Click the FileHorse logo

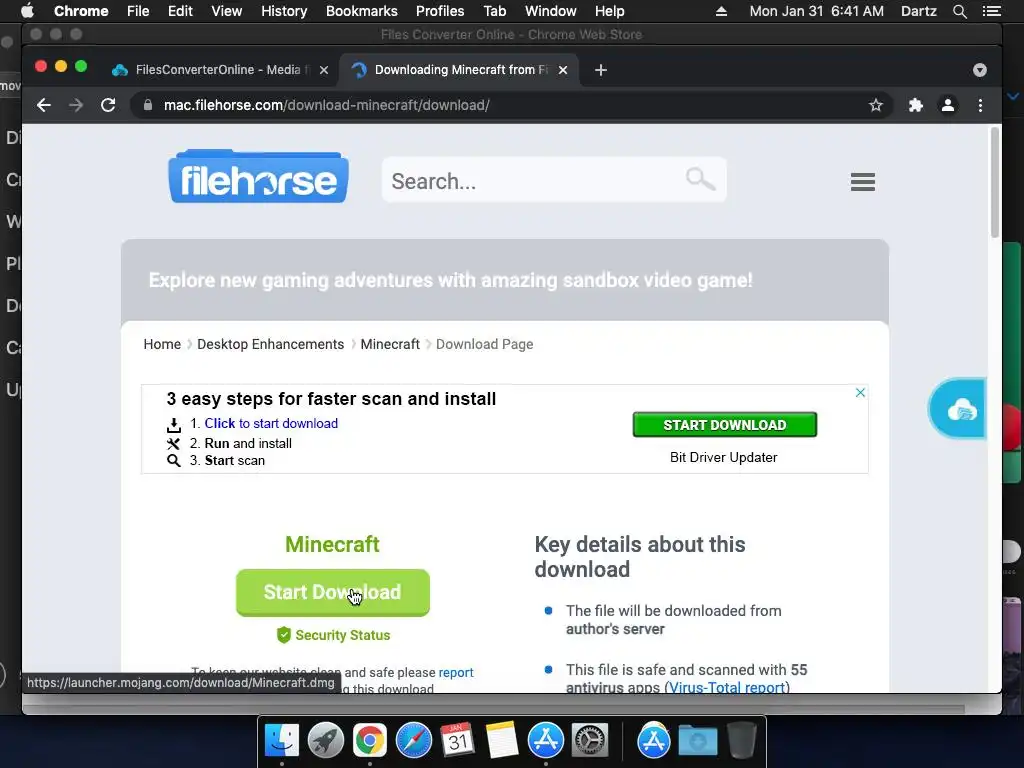pos(259,176)
